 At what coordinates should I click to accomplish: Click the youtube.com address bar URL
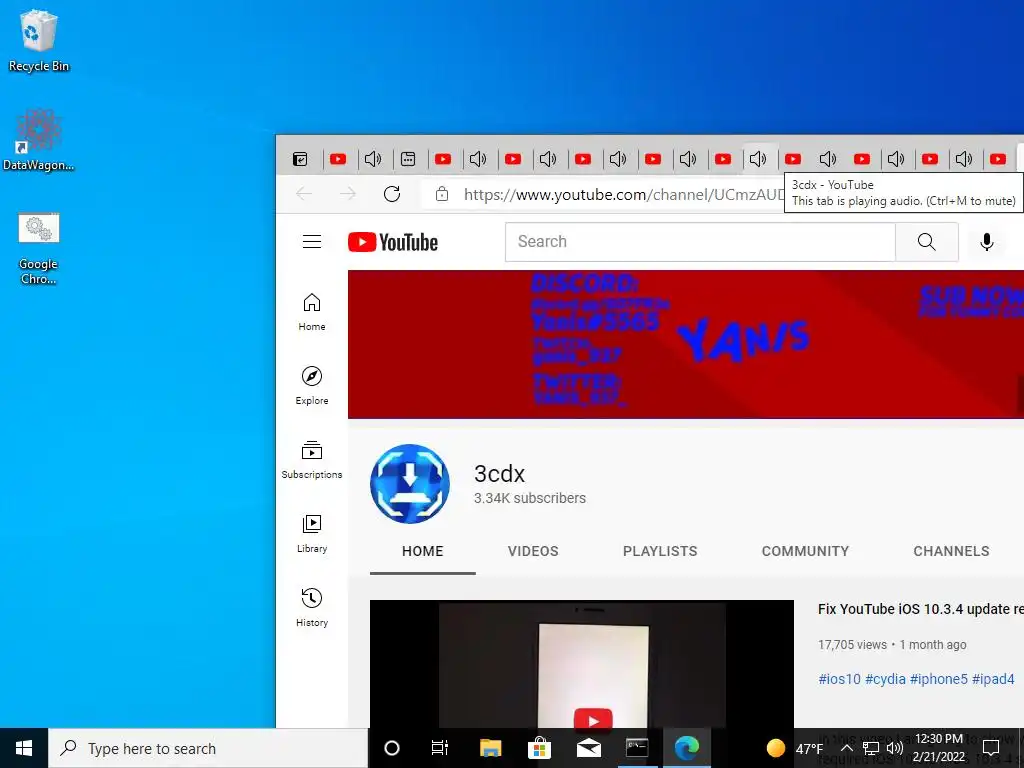624,194
